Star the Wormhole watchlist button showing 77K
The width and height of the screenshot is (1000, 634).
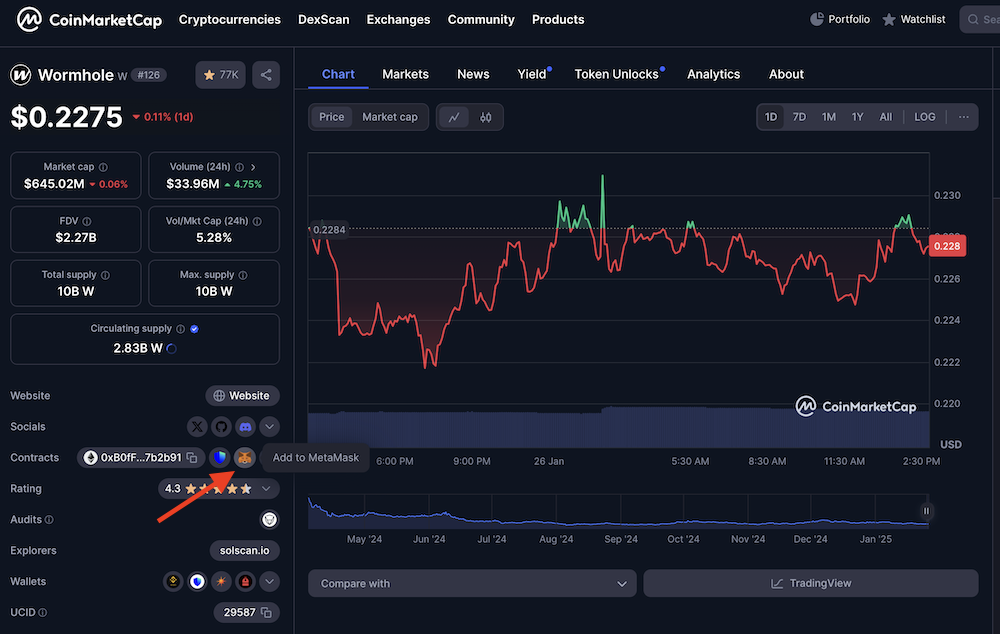coord(220,74)
